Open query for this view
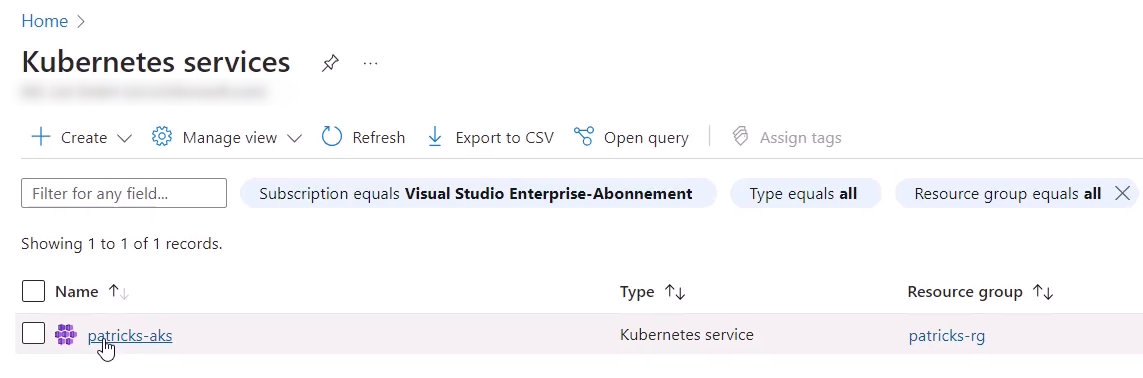Viewport: 1143px width, 378px height. [646, 138]
